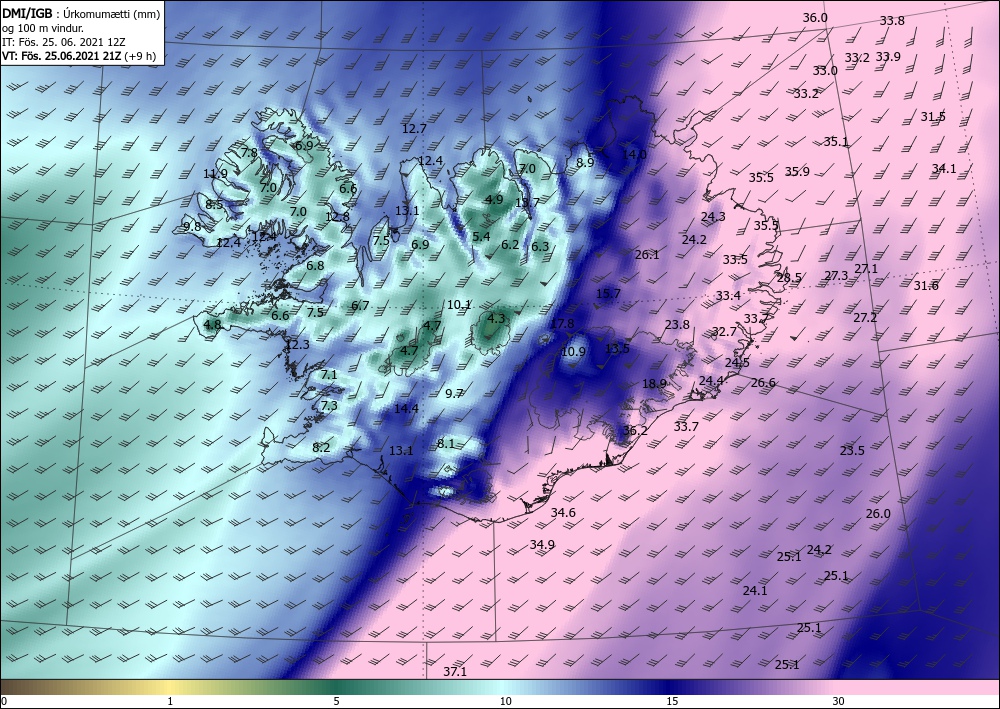1000x709 pixels.
Task: Click the 12.7 value label
Action: pyautogui.click(x=414, y=129)
